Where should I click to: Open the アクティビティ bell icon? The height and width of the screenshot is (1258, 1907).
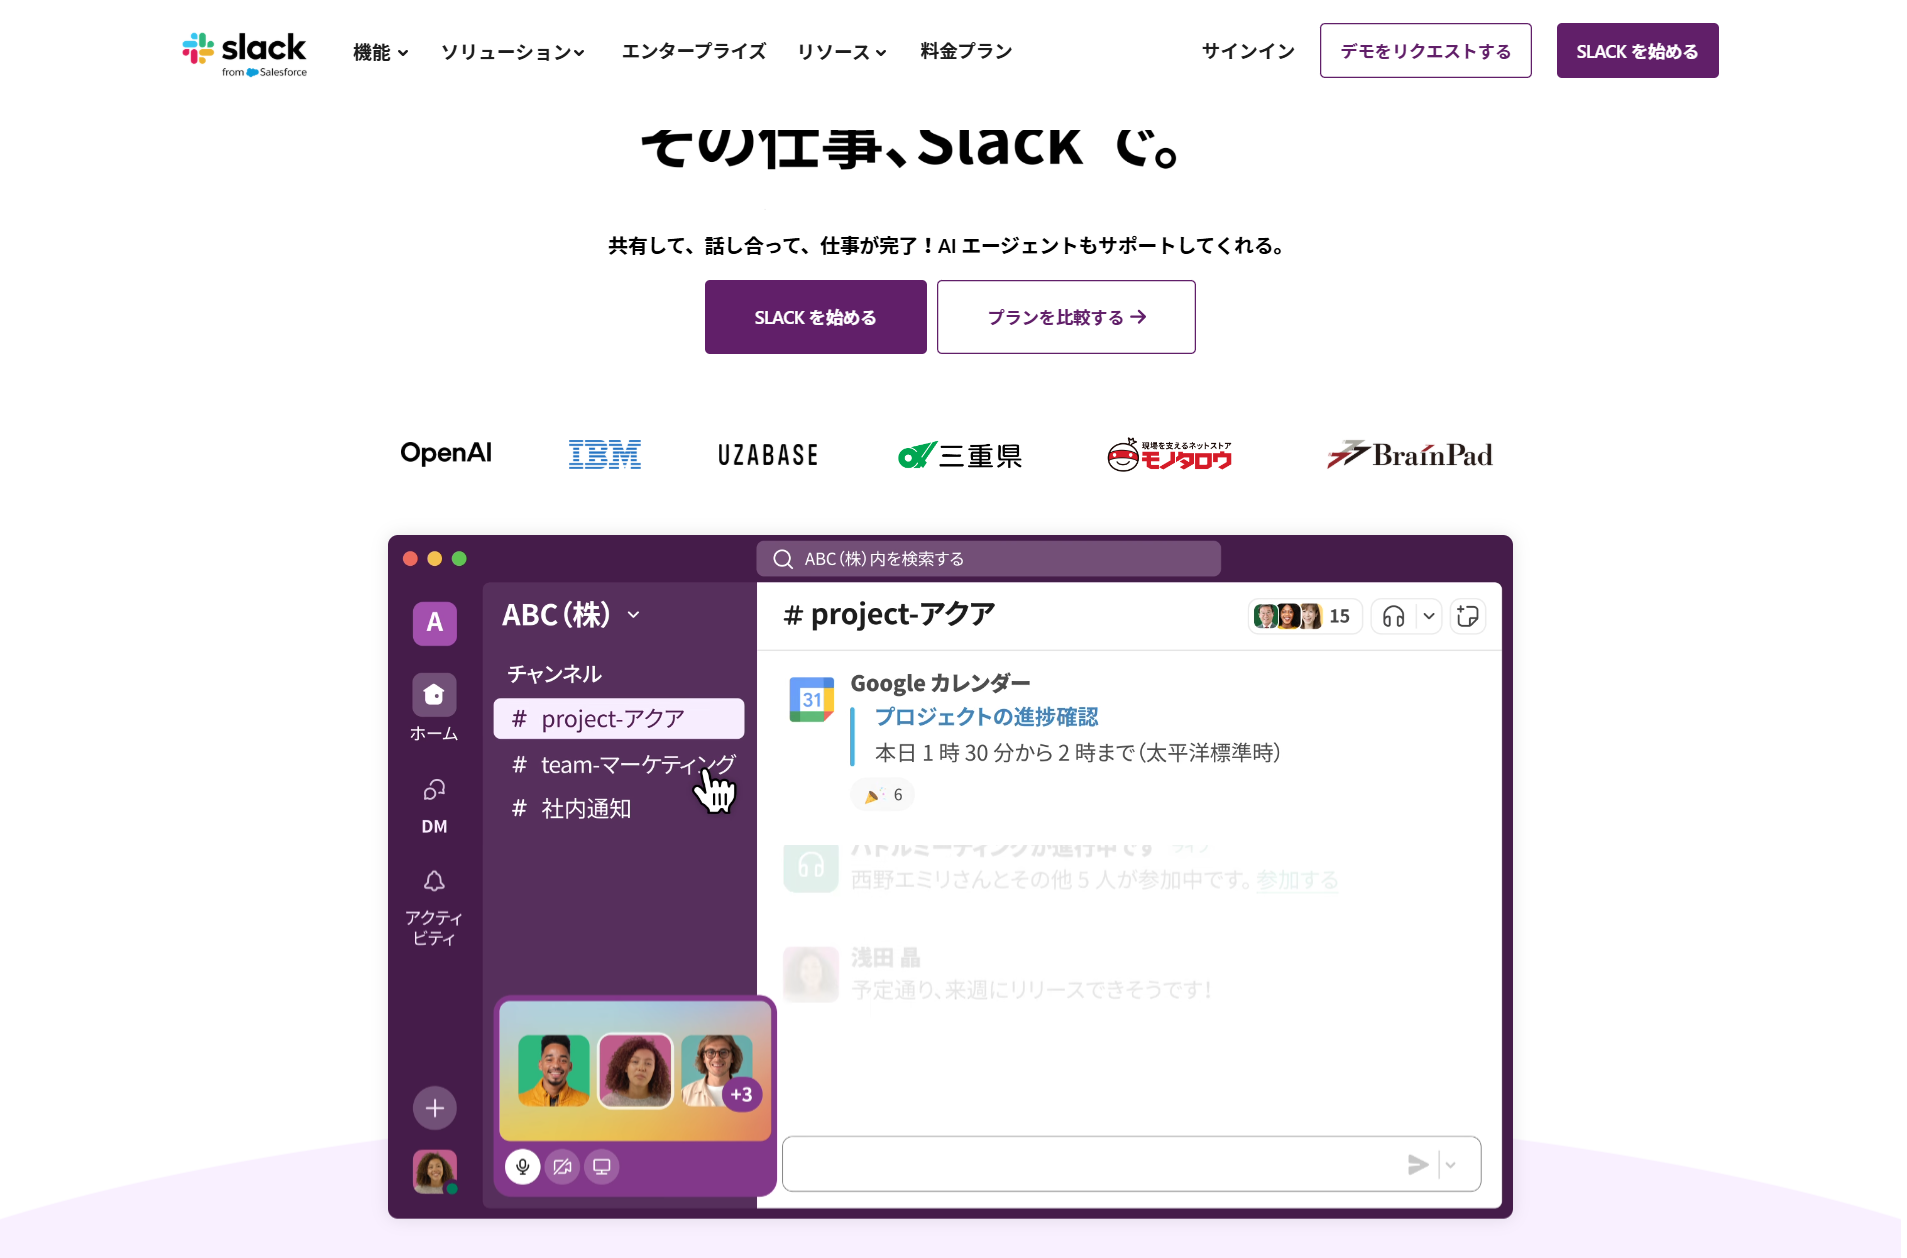coord(434,881)
